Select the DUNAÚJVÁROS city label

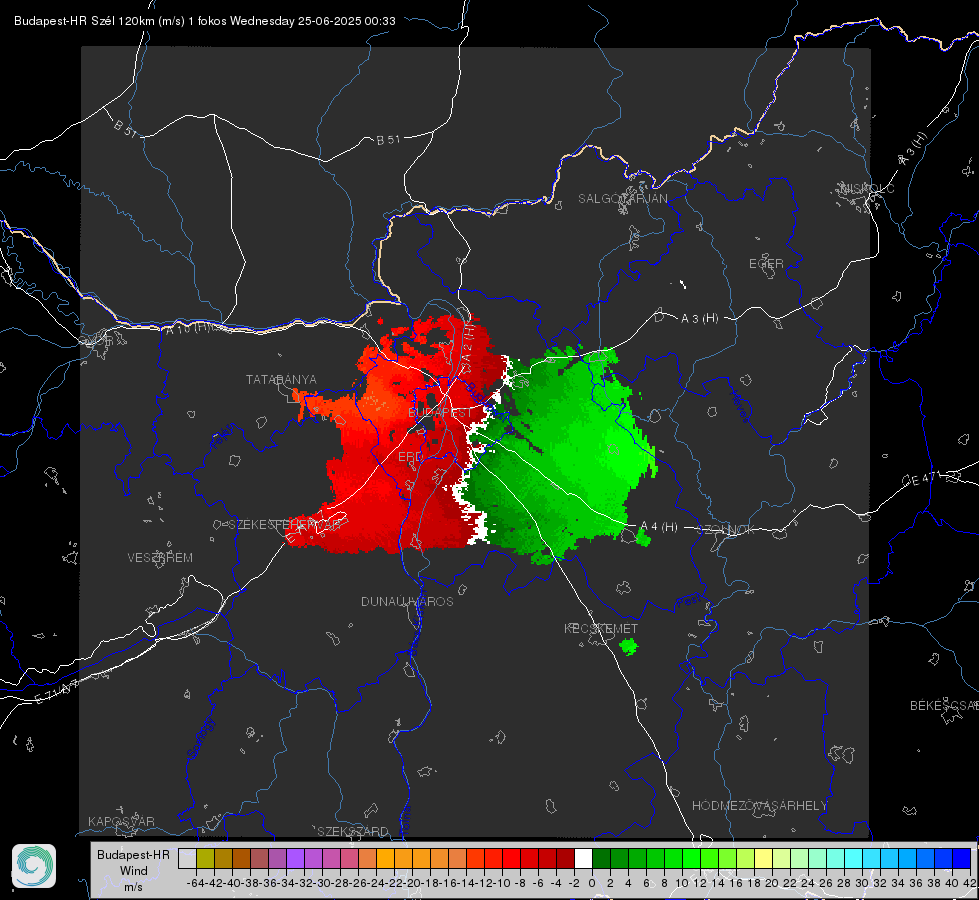[407, 601]
